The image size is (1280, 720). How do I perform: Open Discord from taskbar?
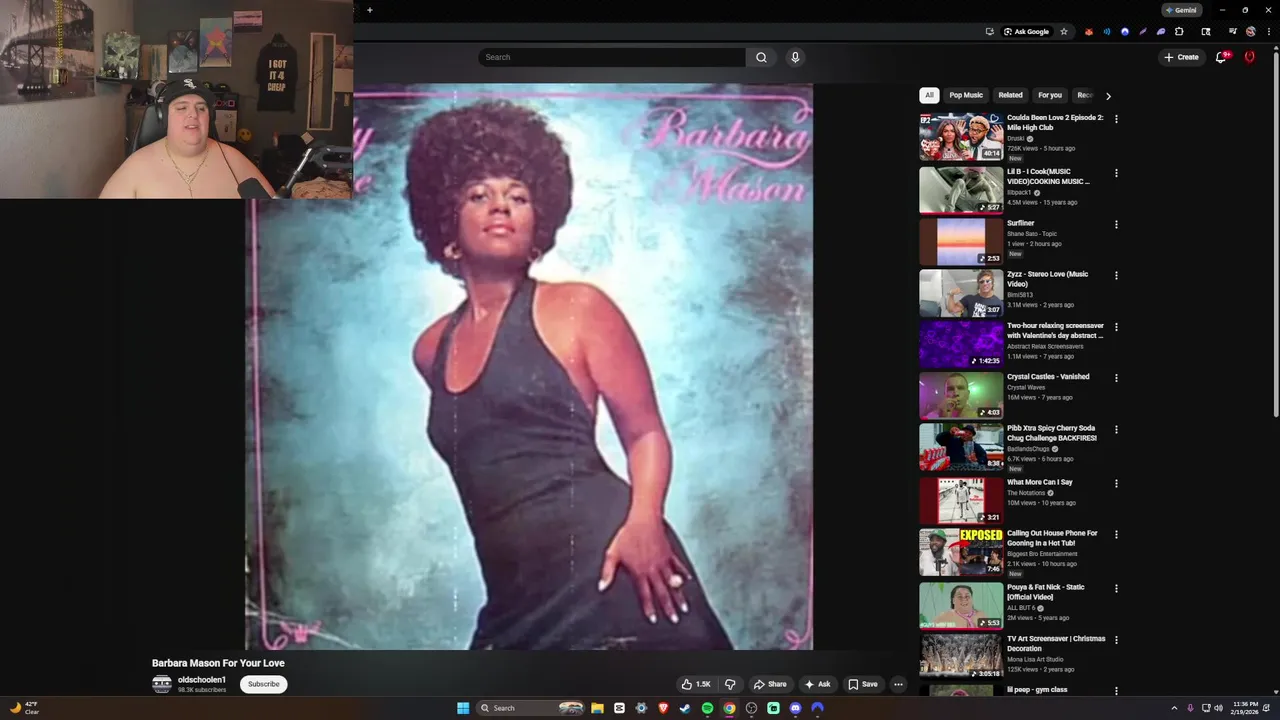coord(795,708)
